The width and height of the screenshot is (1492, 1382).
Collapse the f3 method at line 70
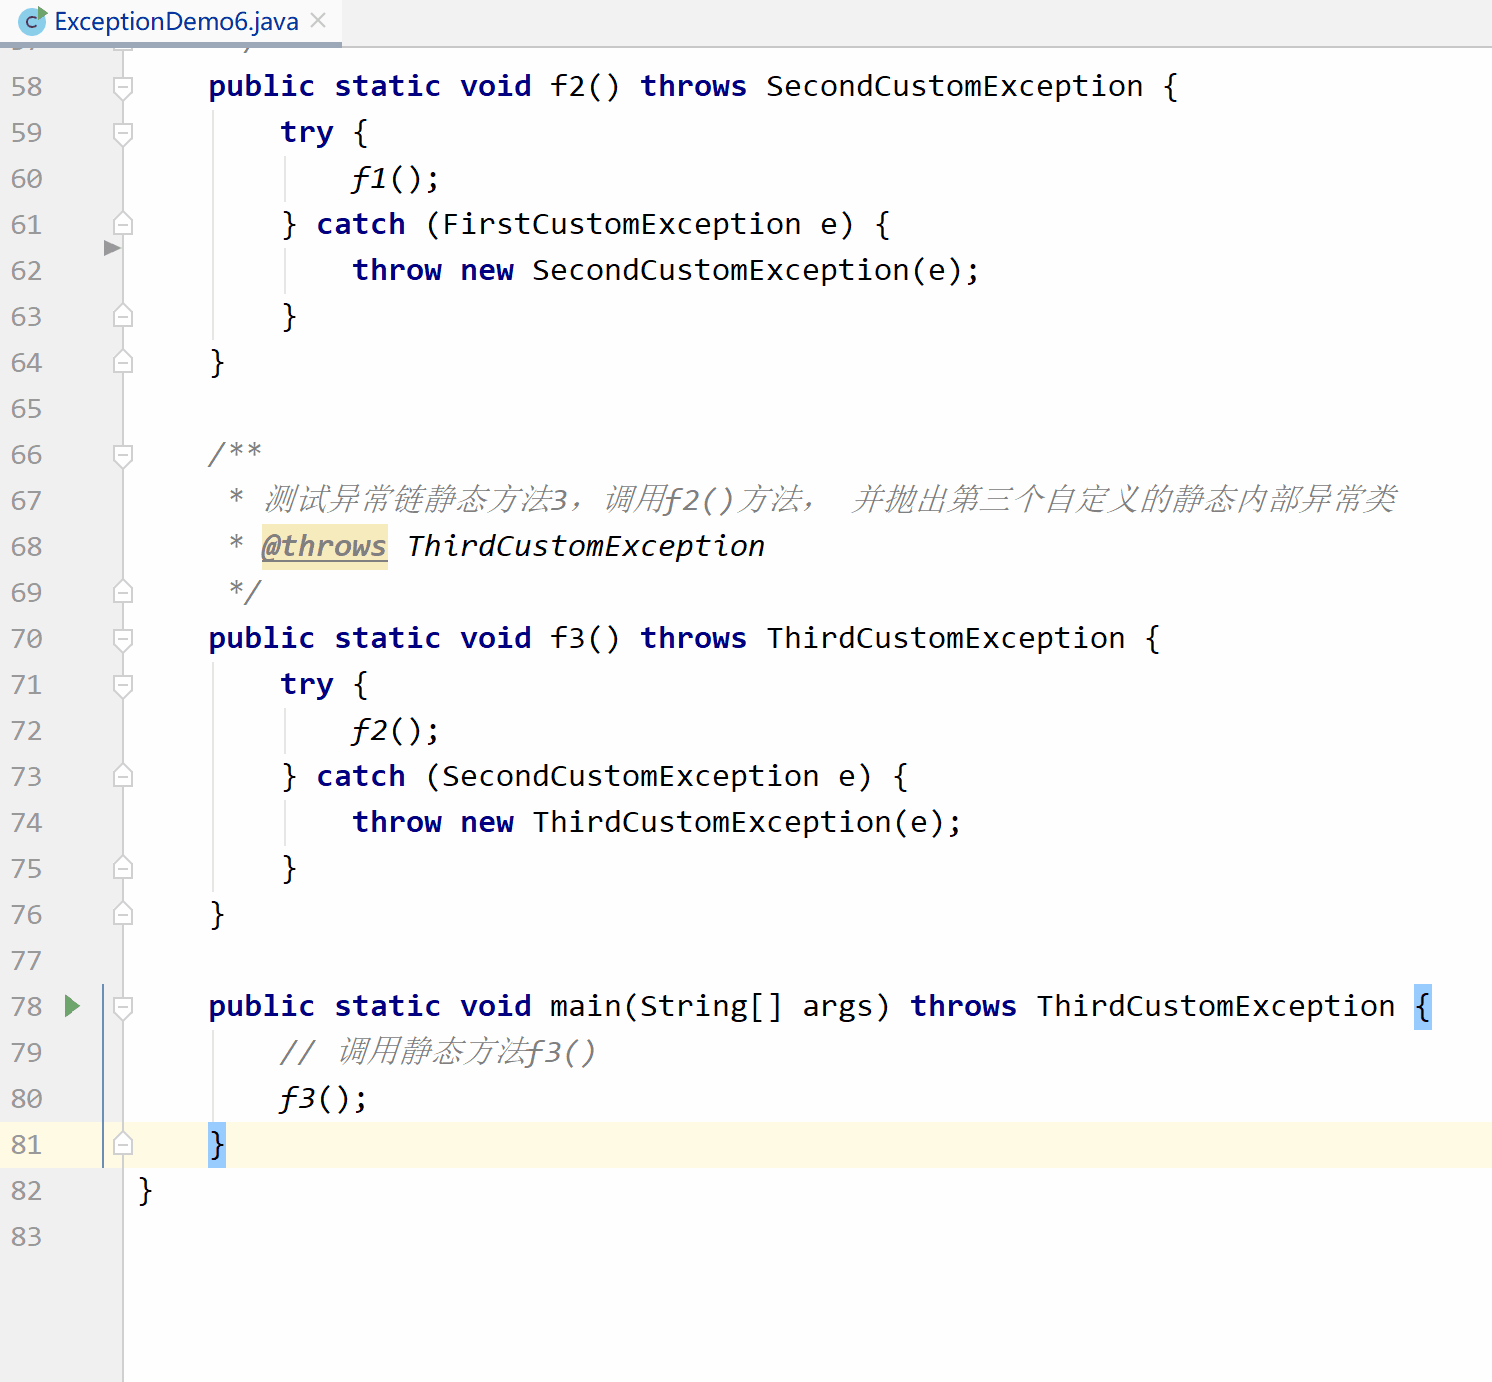[123, 639]
